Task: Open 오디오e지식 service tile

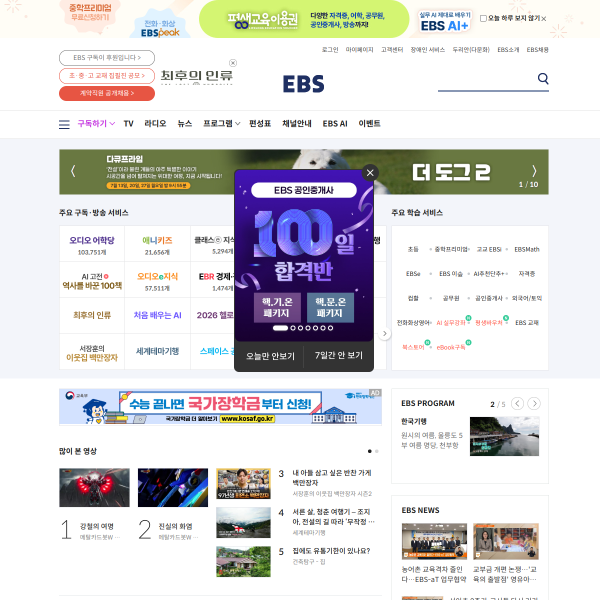Action: 157,280
